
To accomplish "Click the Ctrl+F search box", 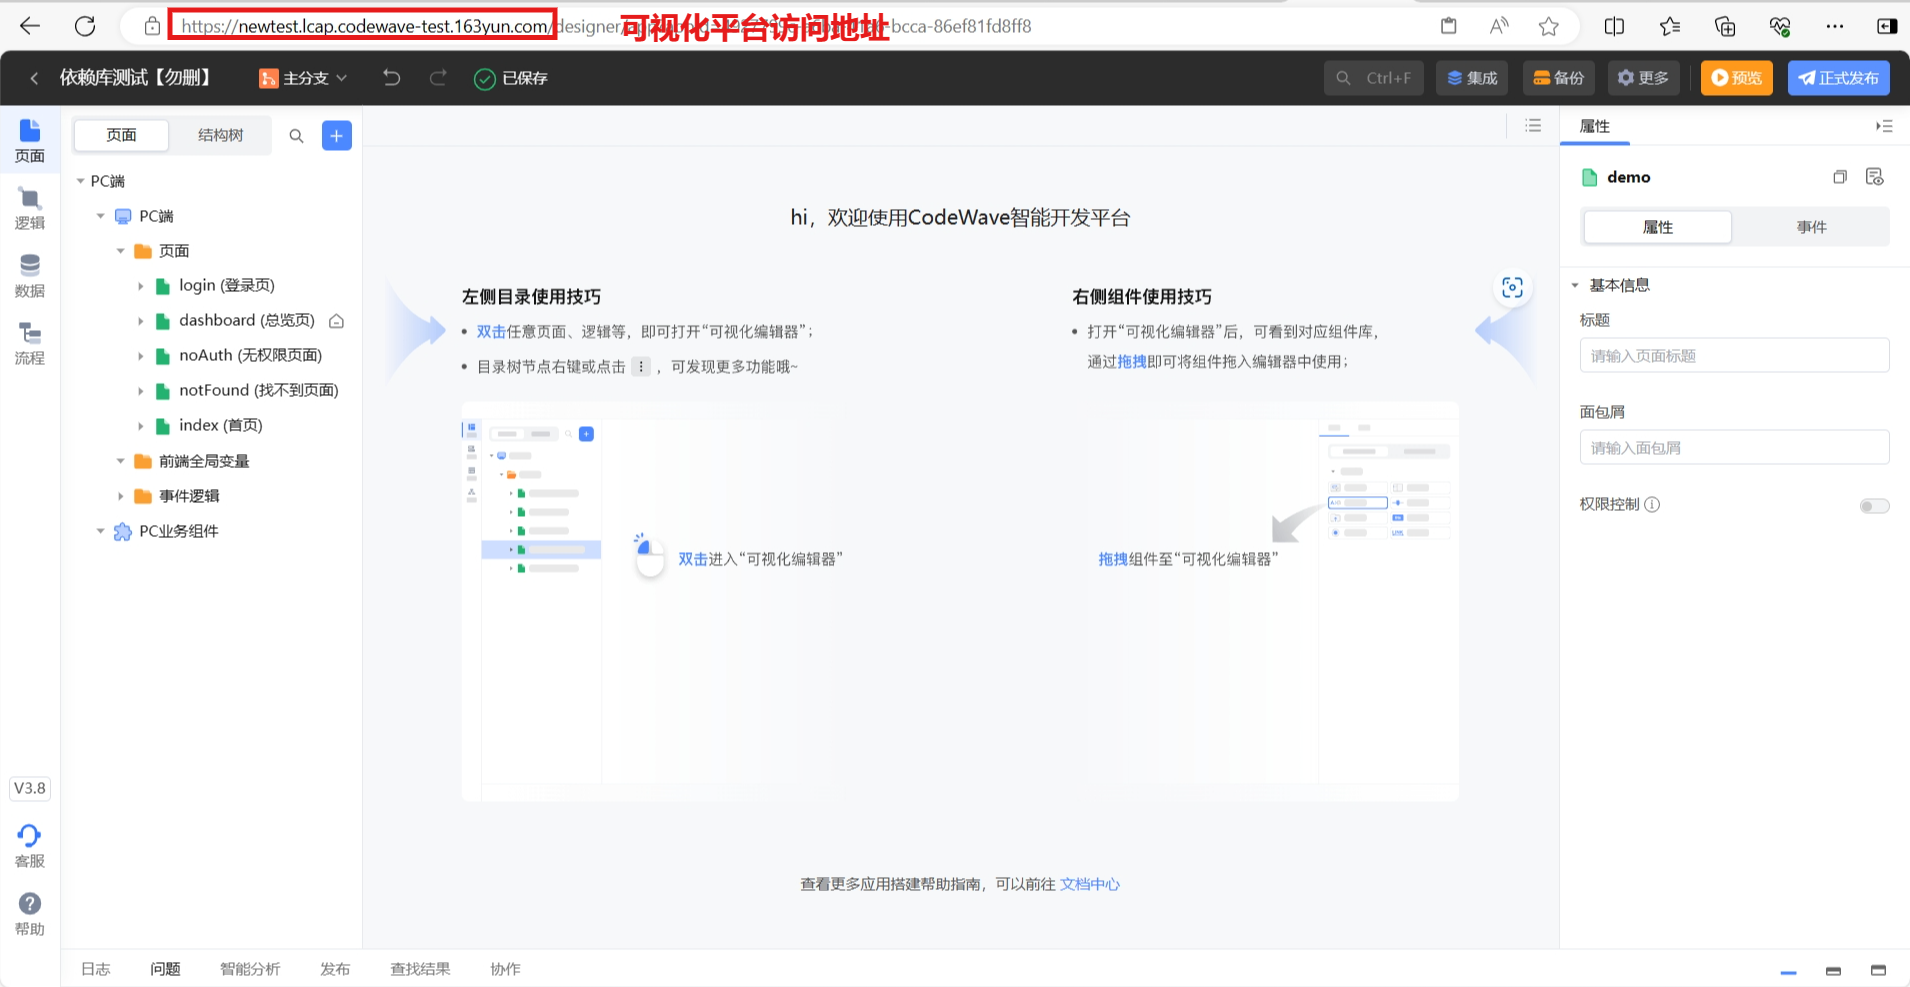I will click(1374, 78).
